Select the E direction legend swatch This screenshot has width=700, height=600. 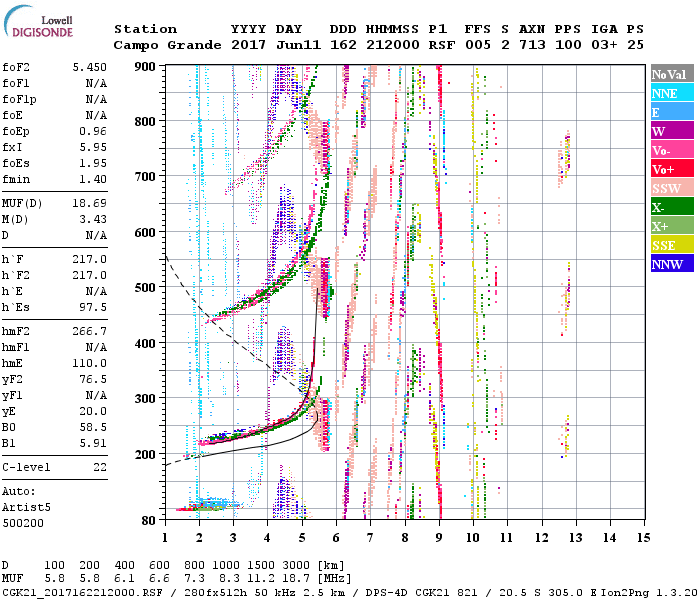pyautogui.click(x=672, y=112)
